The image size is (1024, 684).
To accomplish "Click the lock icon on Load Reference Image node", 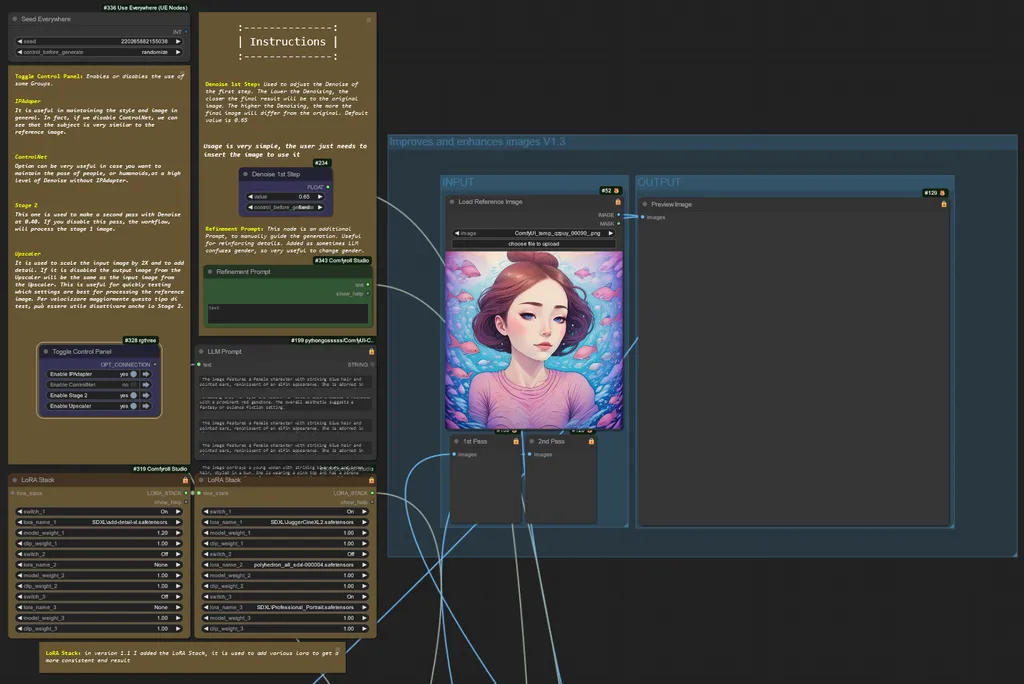I will [618, 202].
